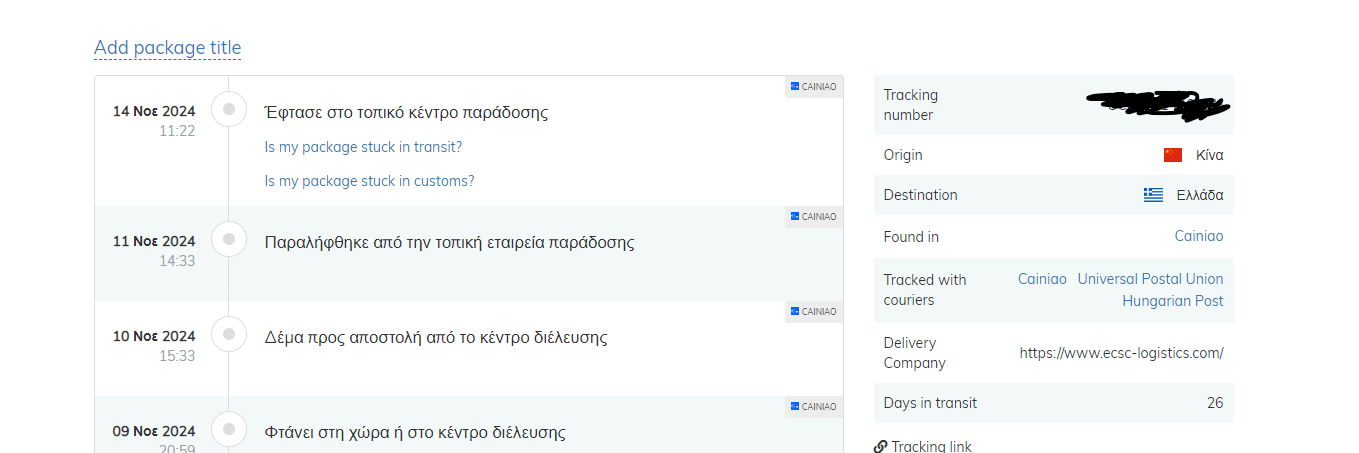The image size is (1359, 453).
Task: Select status 'Παραλήφθηκε από την τοπική εταιρεία παράδοσης'
Action: (449, 242)
